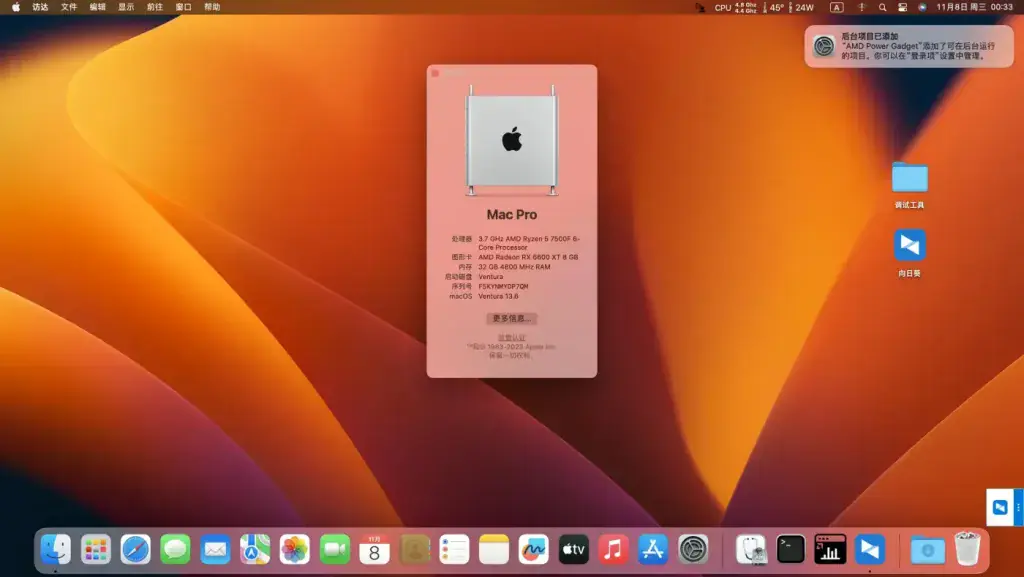Open App Store from the Dock

(653, 550)
